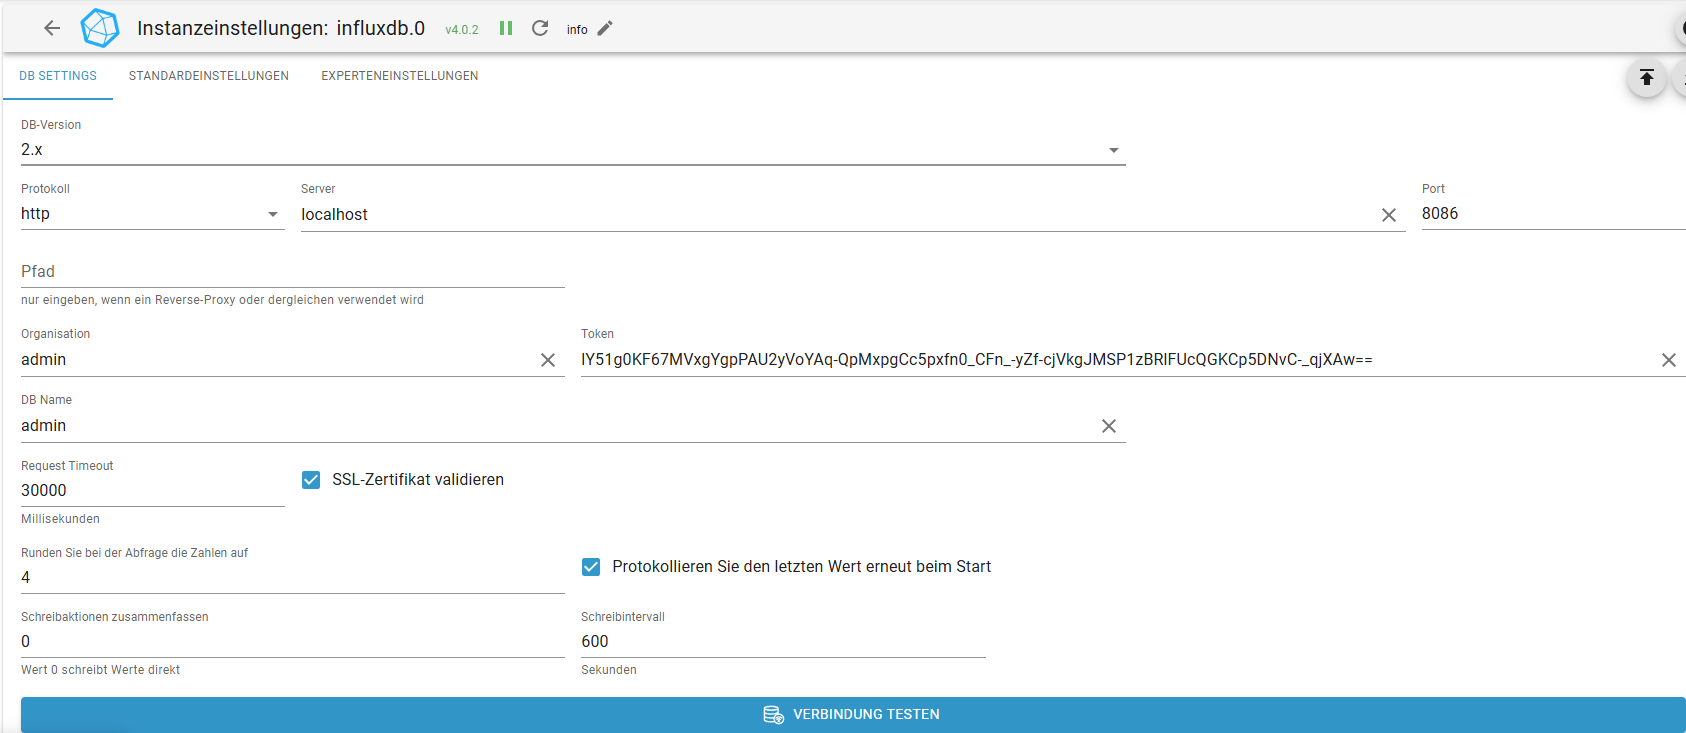1686x733 pixels.
Task: Switch to DB Settings tab
Action: pos(58,76)
